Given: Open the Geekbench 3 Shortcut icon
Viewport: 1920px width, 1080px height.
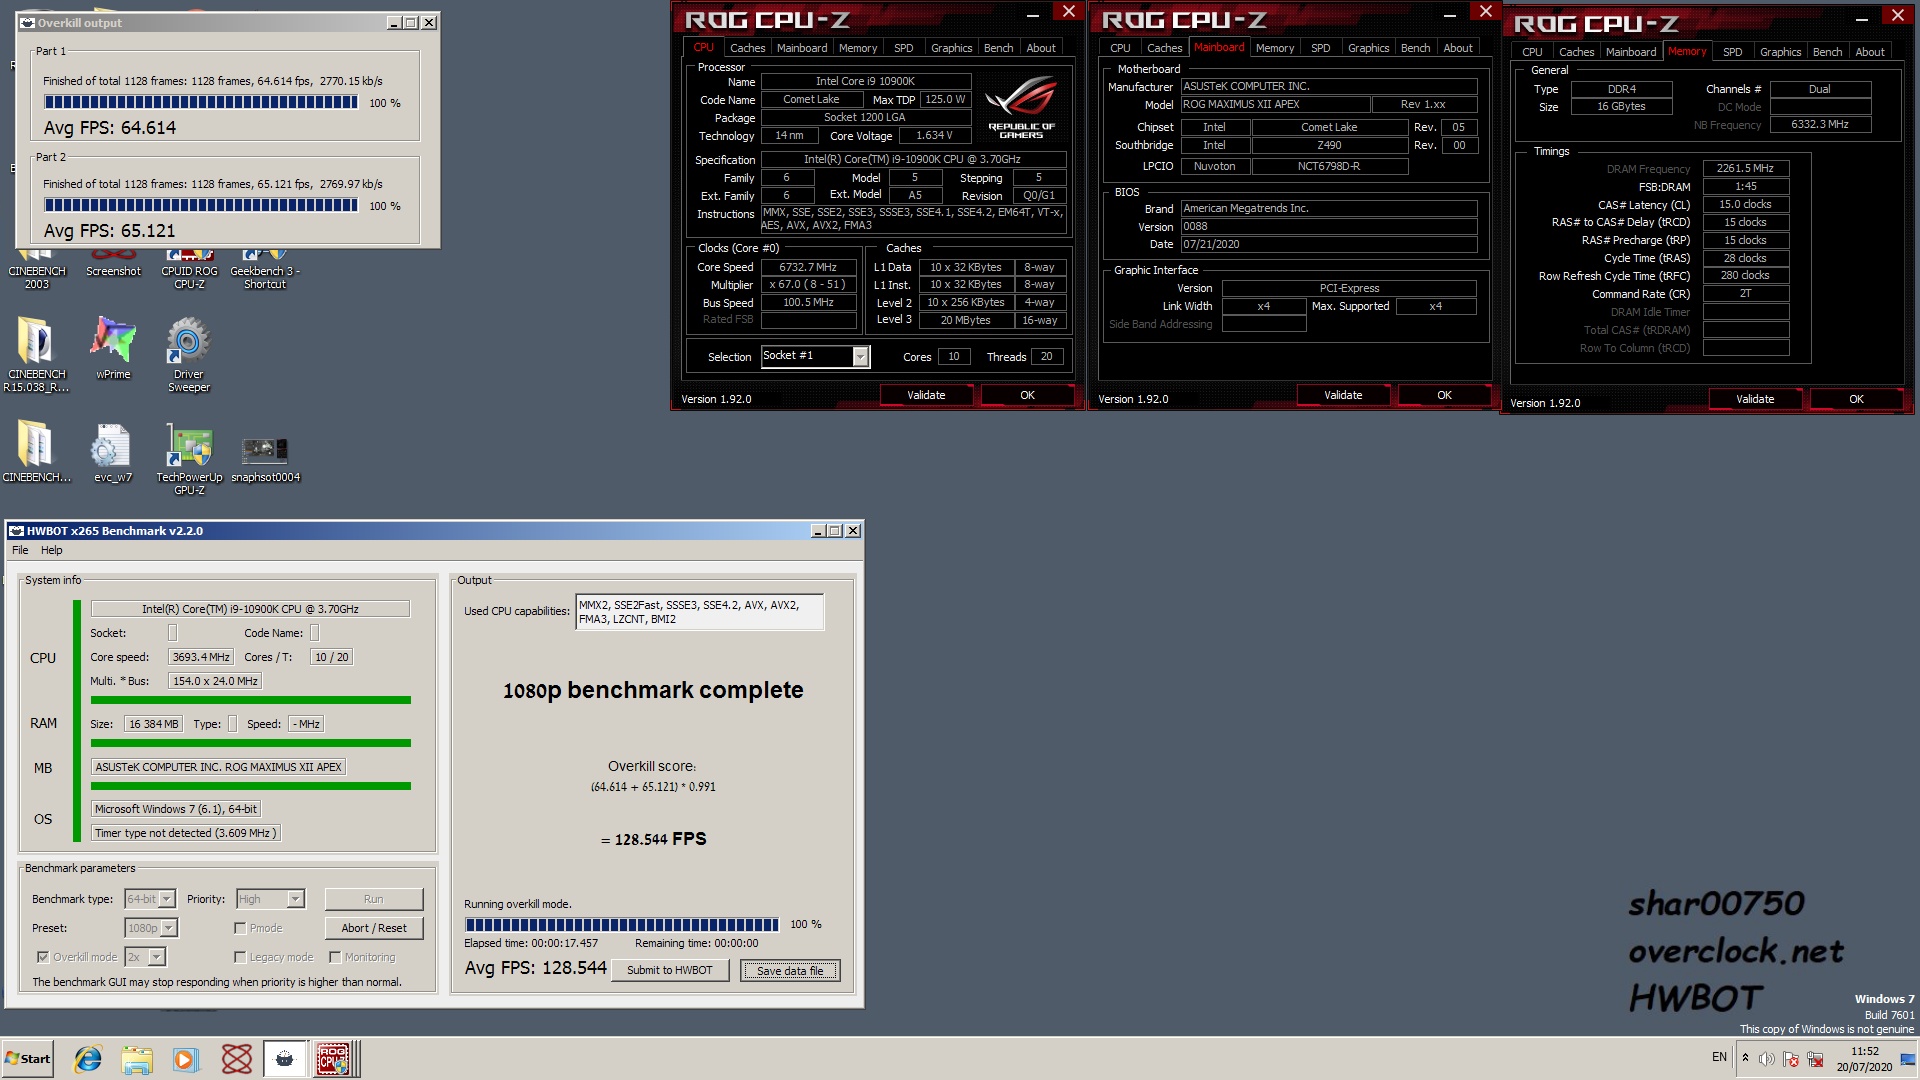Looking at the screenshot, I should [265, 270].
